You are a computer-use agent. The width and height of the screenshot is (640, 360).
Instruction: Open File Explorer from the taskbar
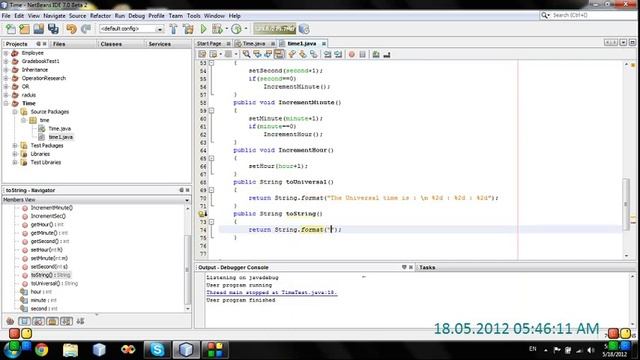[70, 349]
